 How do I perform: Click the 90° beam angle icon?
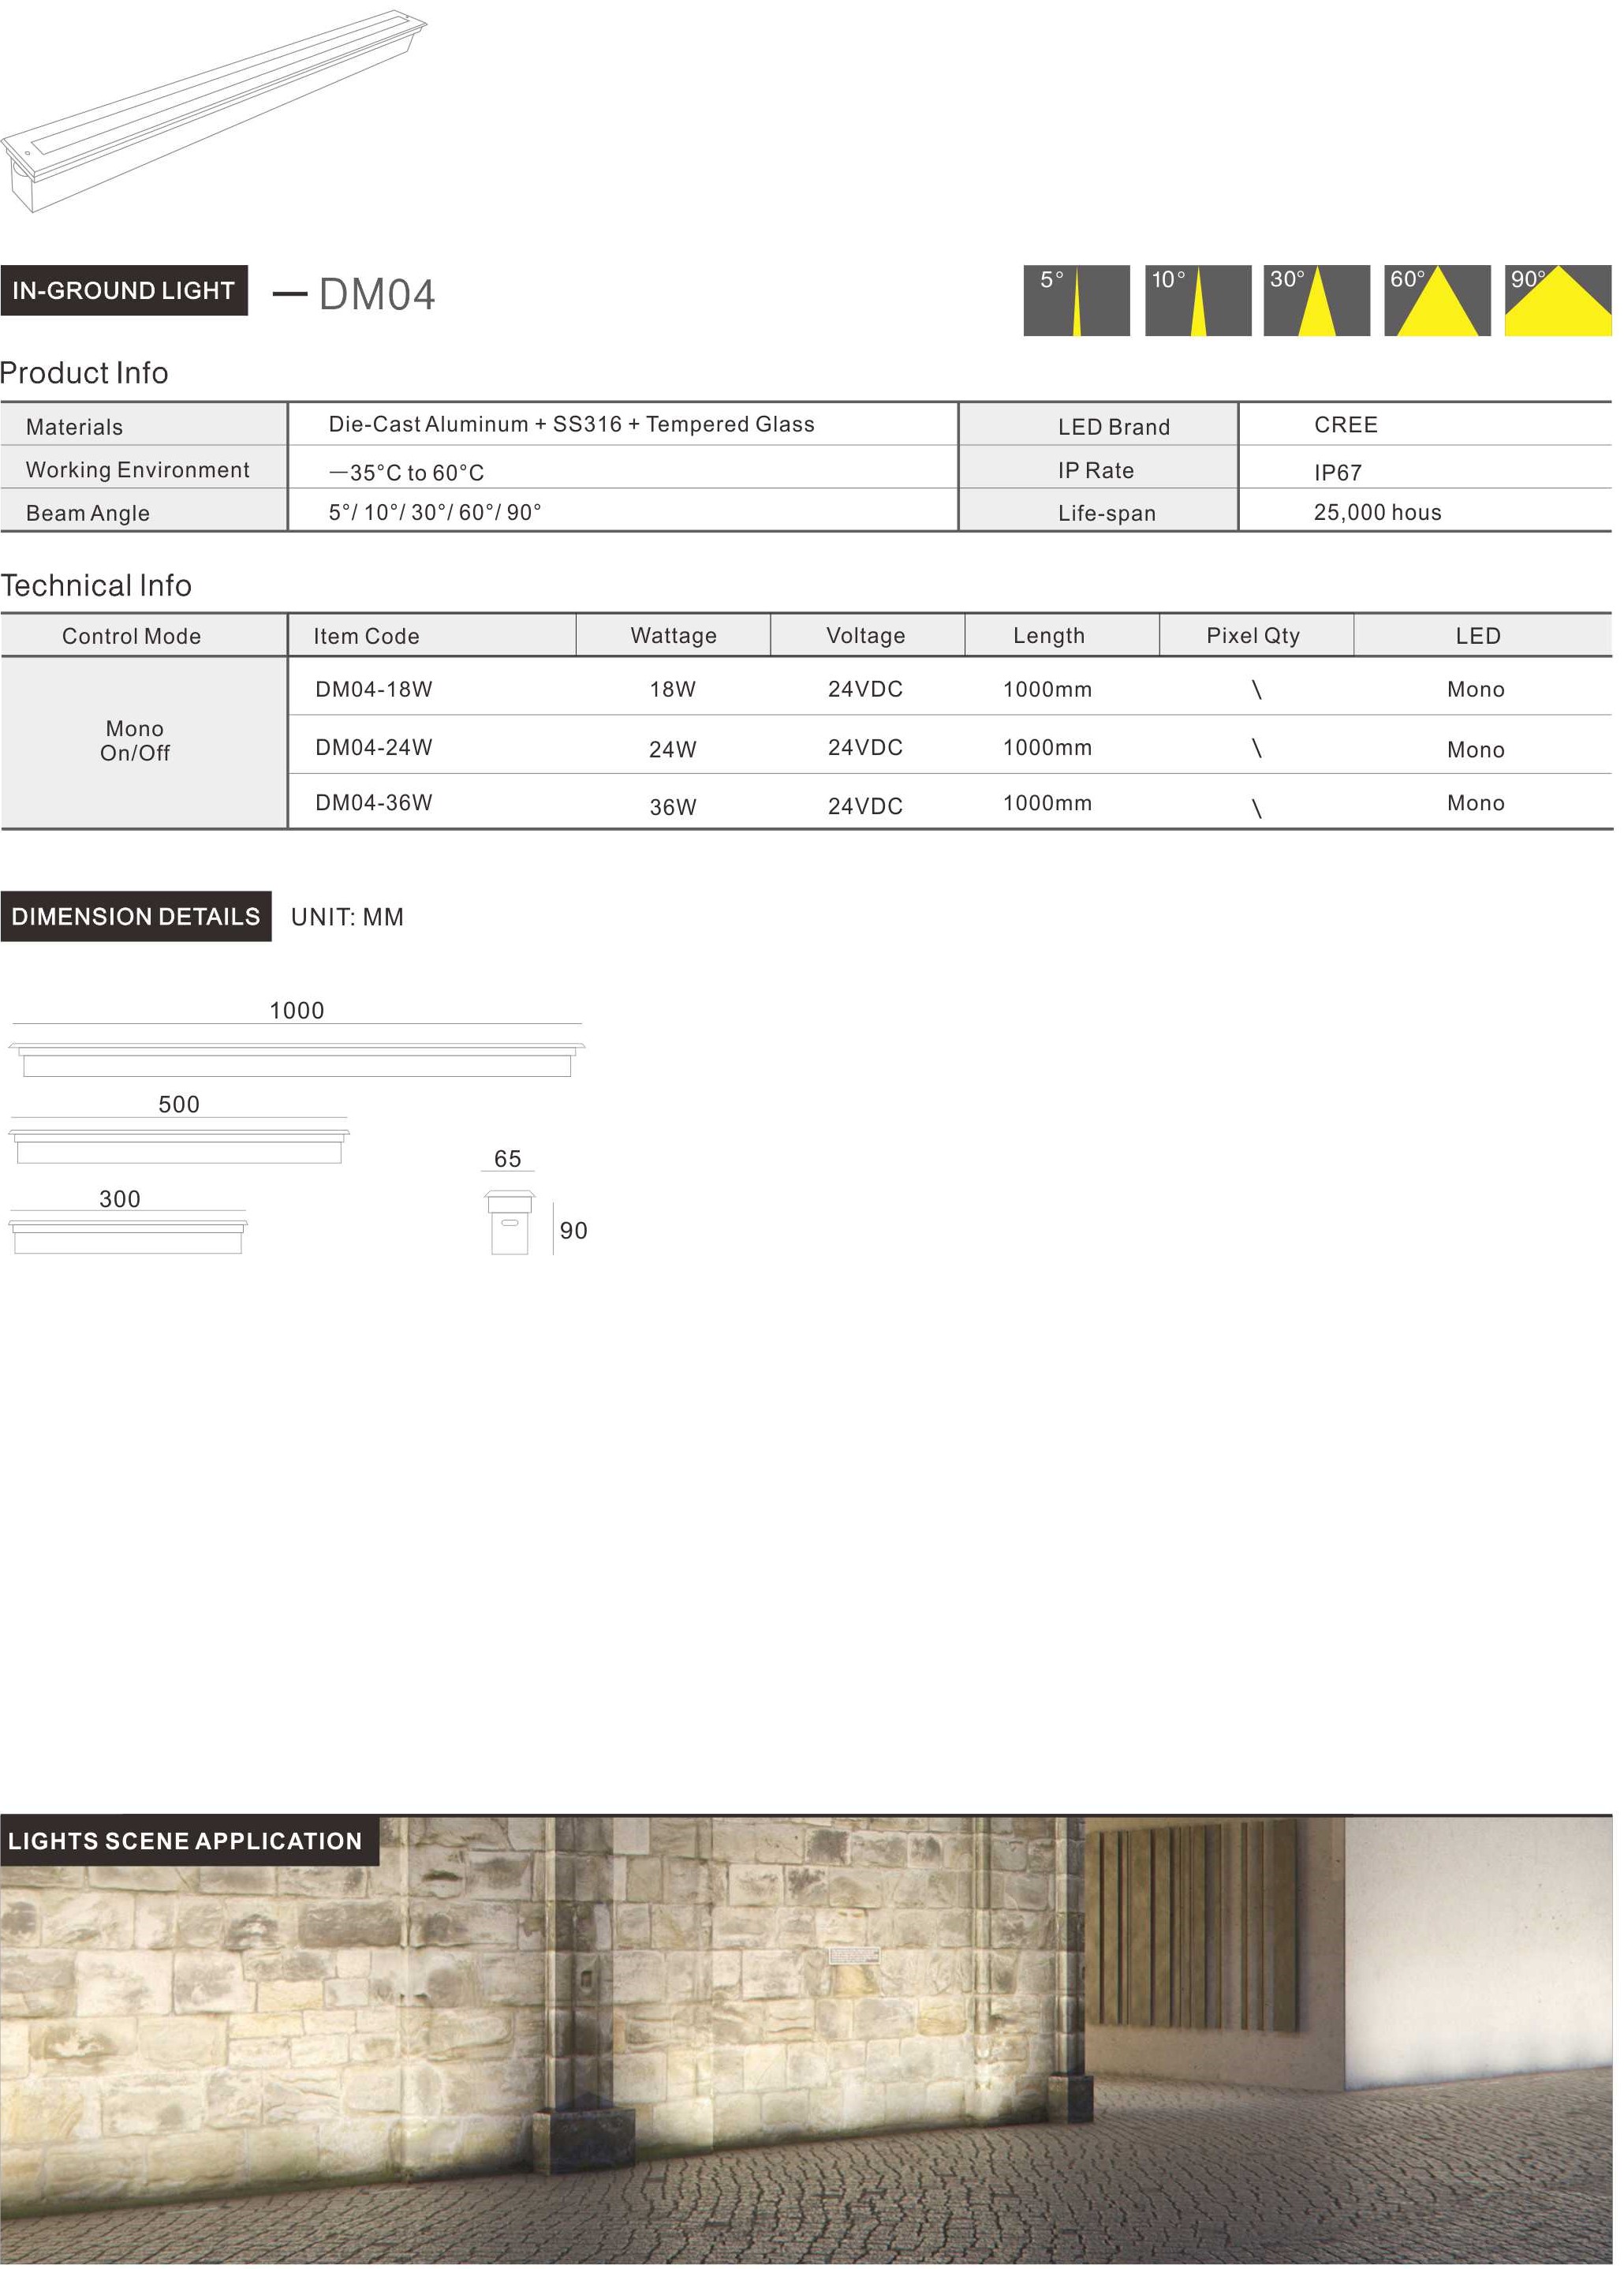pos(1557,300)
